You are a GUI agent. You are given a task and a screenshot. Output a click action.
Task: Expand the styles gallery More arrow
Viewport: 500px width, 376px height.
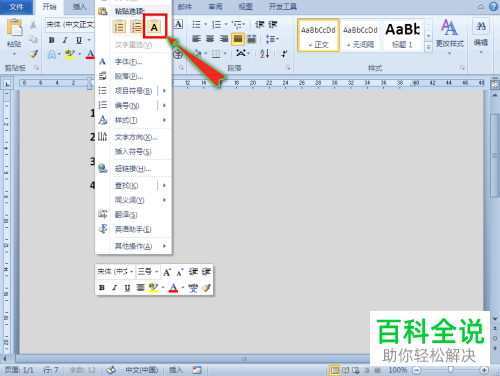[428, 48]
